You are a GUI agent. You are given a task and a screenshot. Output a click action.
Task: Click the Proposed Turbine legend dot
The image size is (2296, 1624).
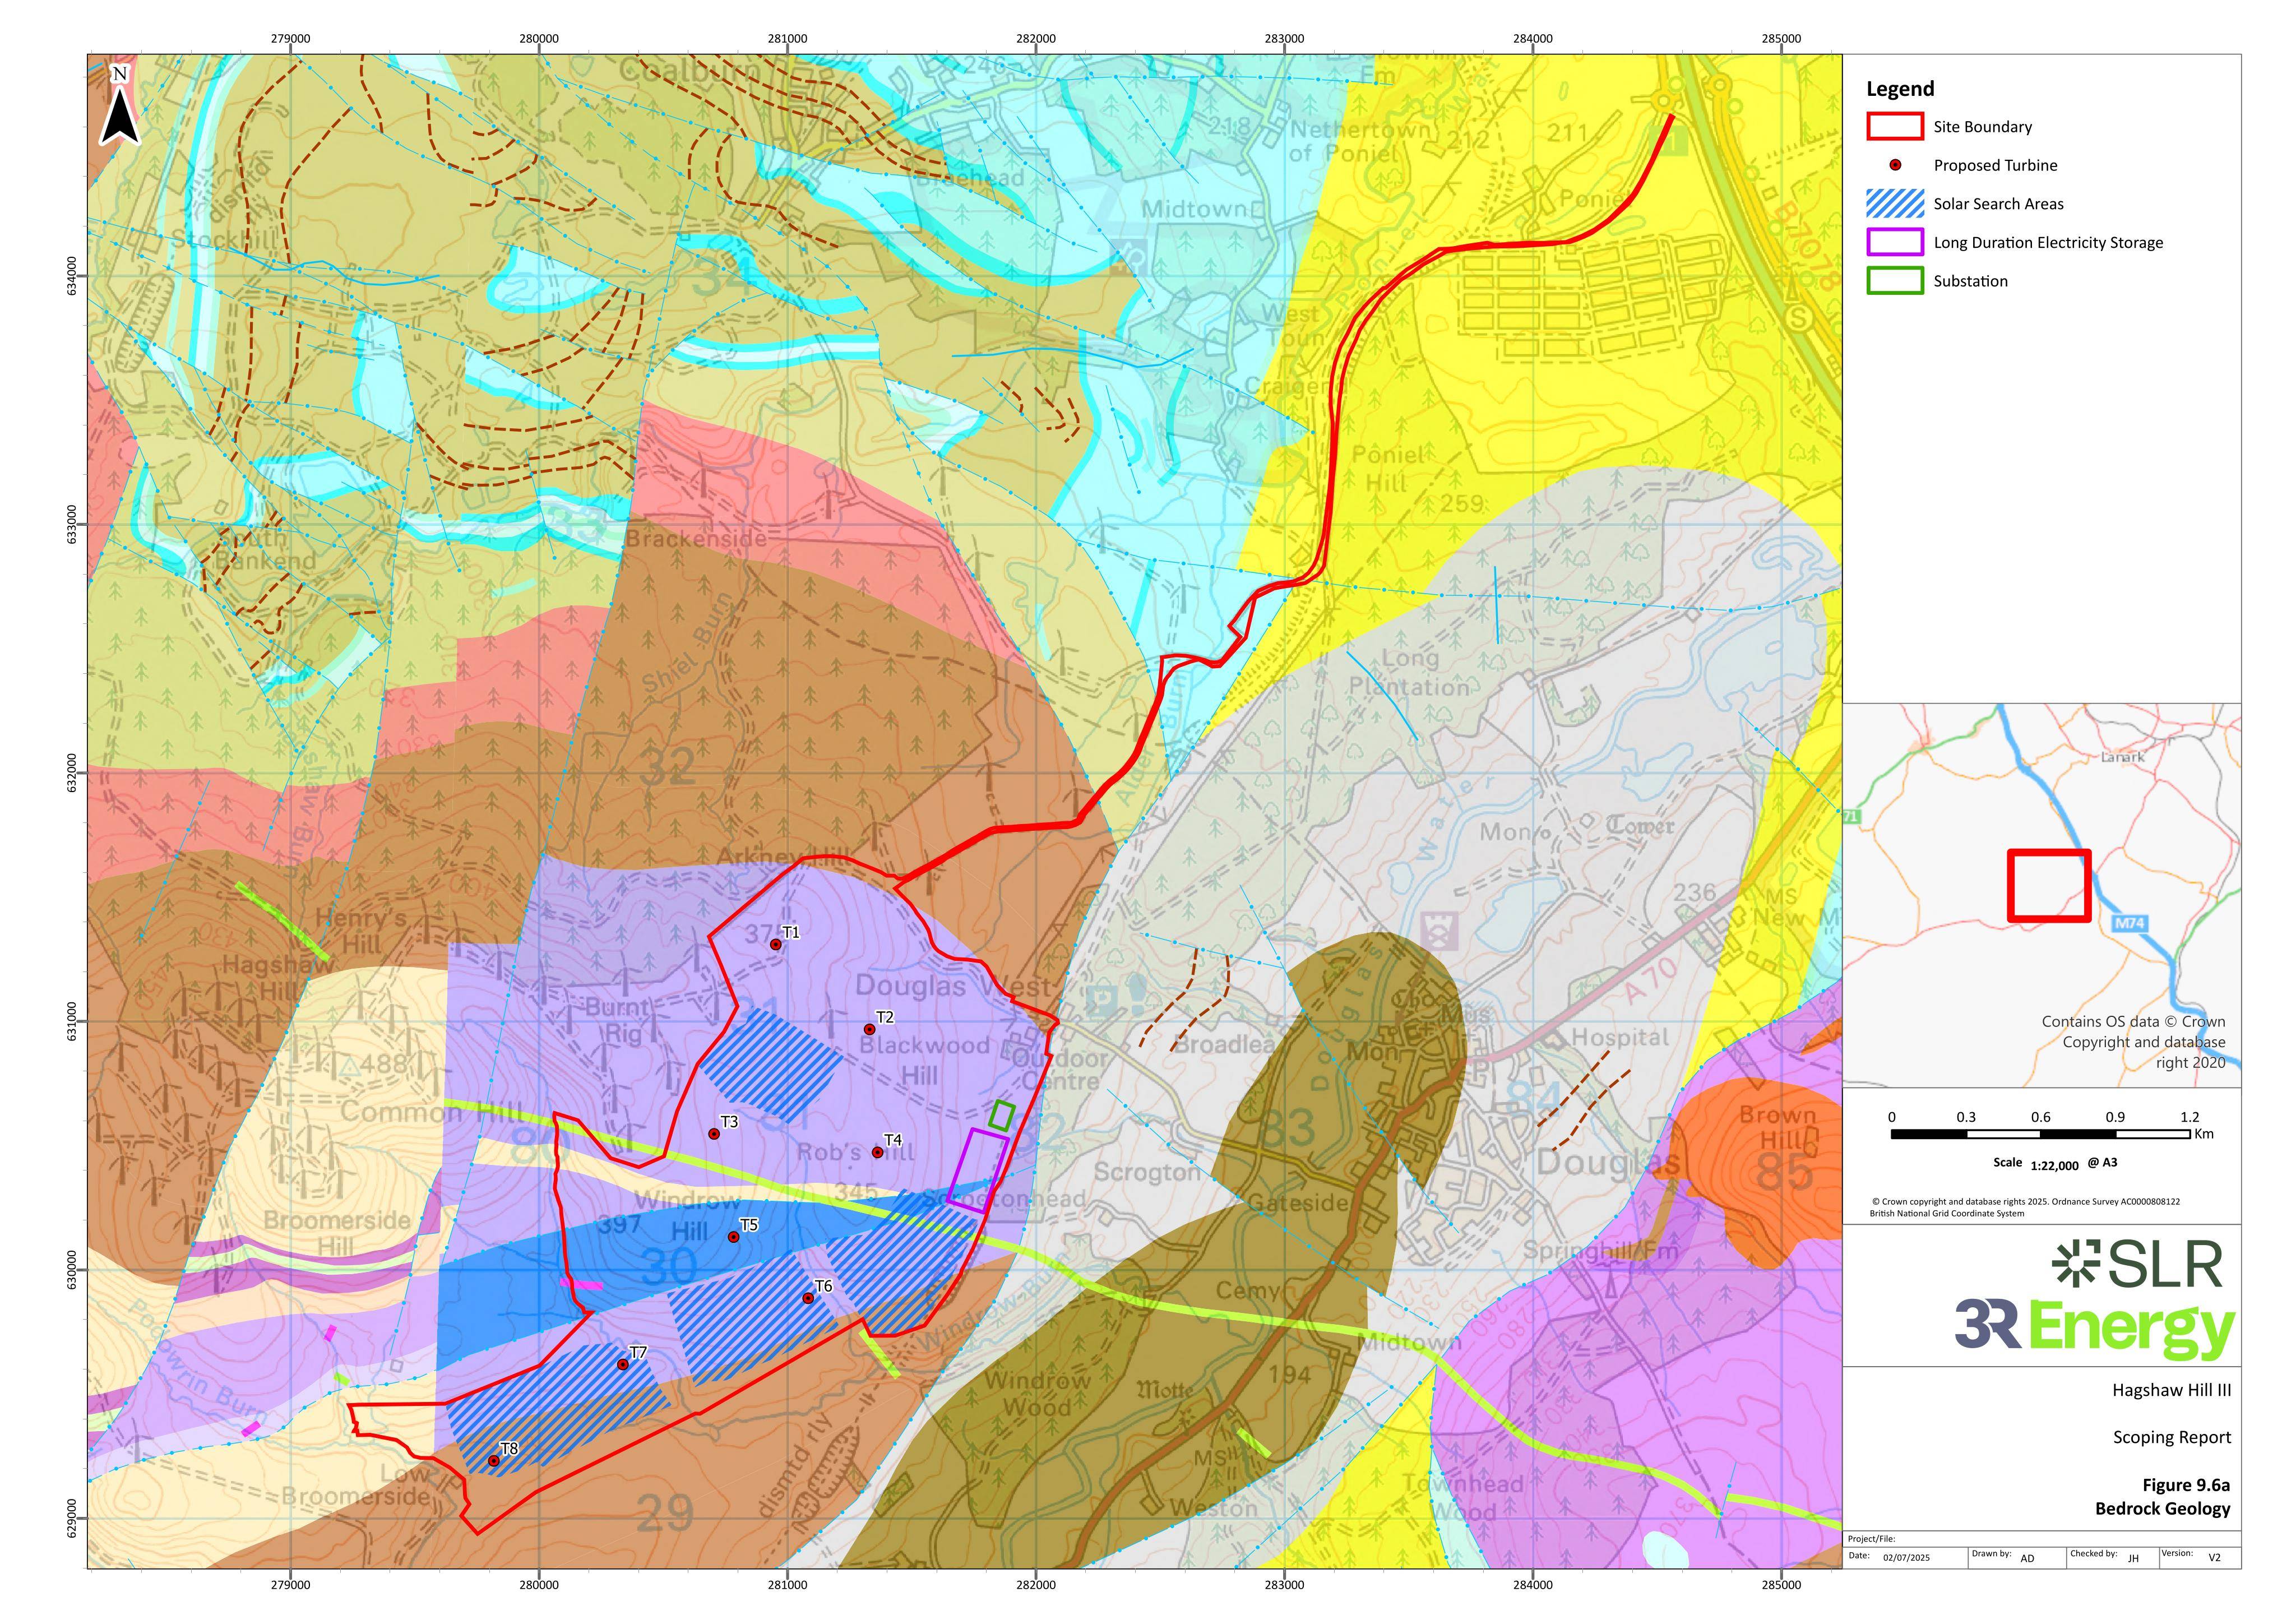click(x=1894, y=165)
